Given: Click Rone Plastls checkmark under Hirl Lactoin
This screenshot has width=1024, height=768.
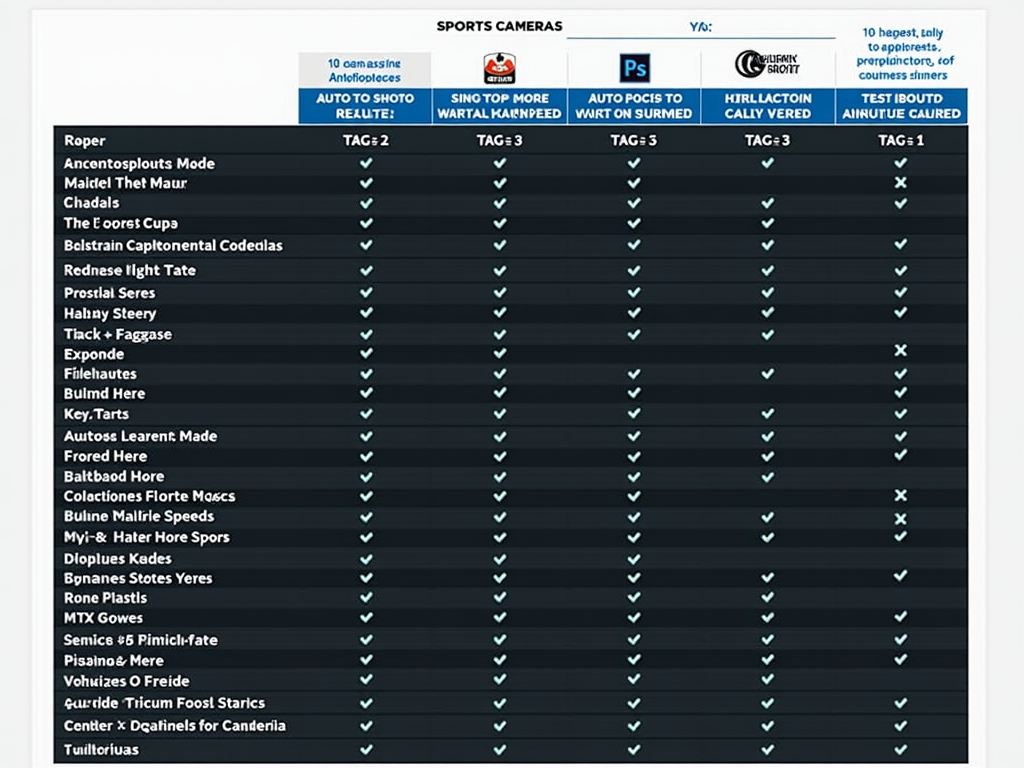Looking at the screenshot, I should (x=767, y=597).
